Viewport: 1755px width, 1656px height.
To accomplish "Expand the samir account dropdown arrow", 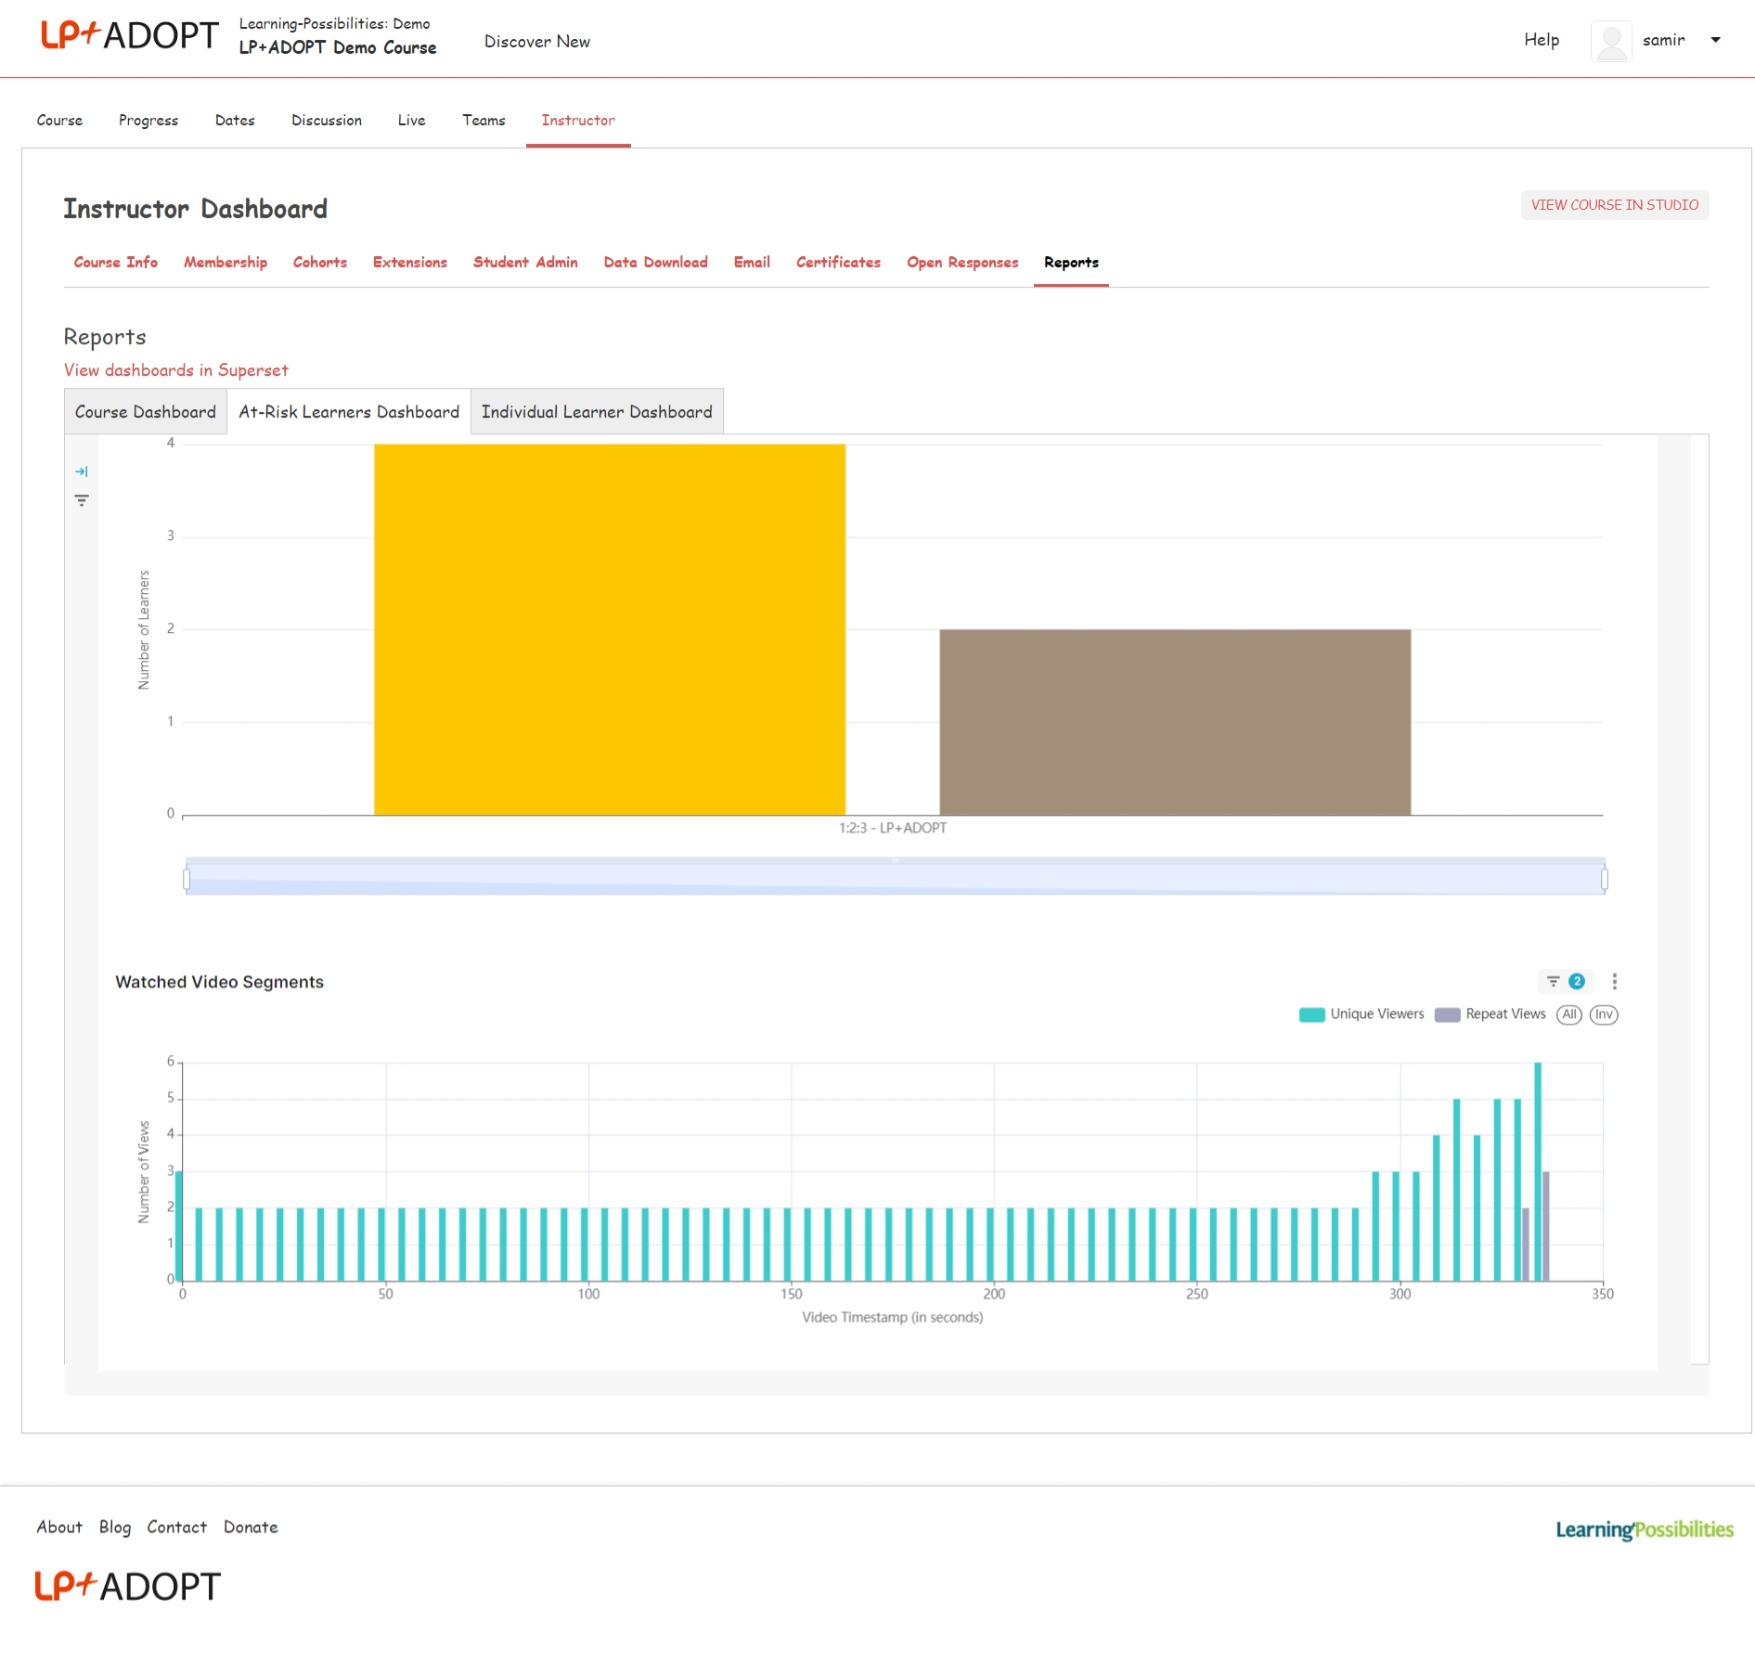I will point(1715,40).
